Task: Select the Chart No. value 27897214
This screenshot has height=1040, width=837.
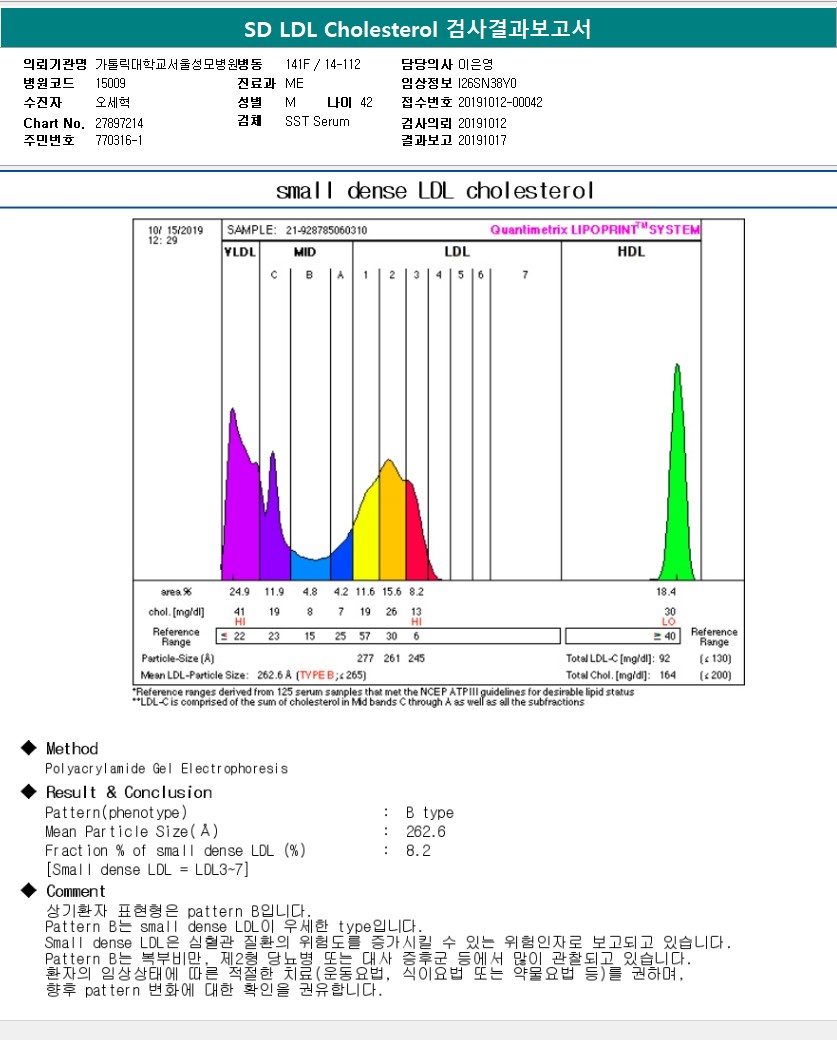Action: coord(120,123)
